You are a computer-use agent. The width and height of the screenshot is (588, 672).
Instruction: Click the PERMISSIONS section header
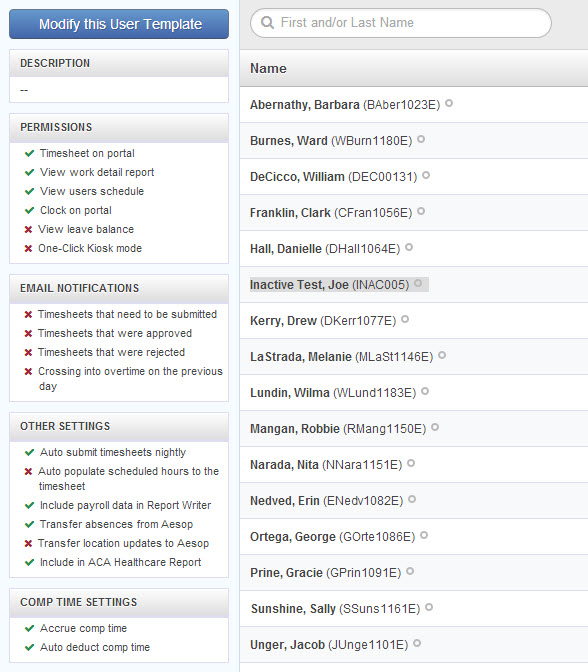pos(119,127)
